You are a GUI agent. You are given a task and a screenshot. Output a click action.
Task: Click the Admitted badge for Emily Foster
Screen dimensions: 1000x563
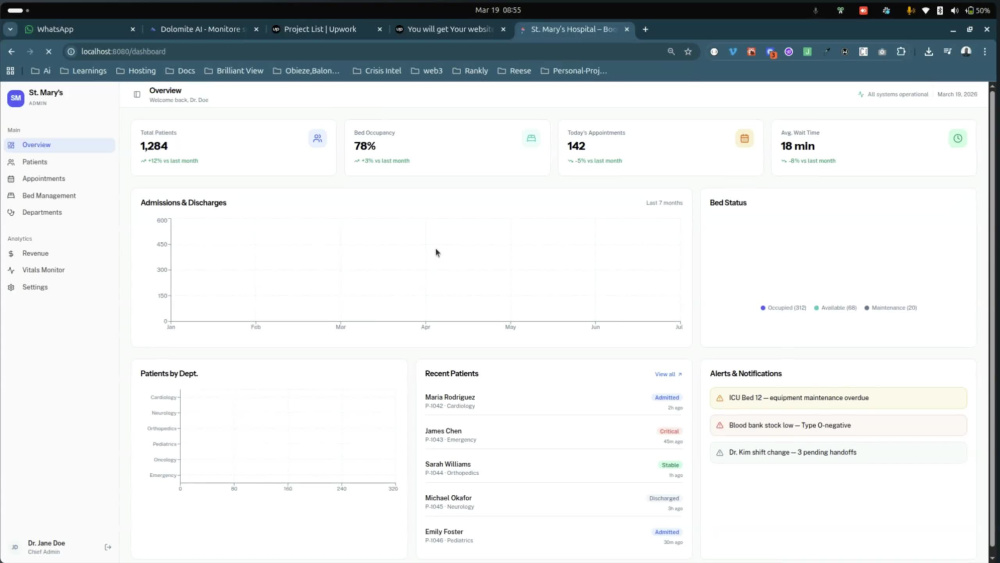coord(666,532)
